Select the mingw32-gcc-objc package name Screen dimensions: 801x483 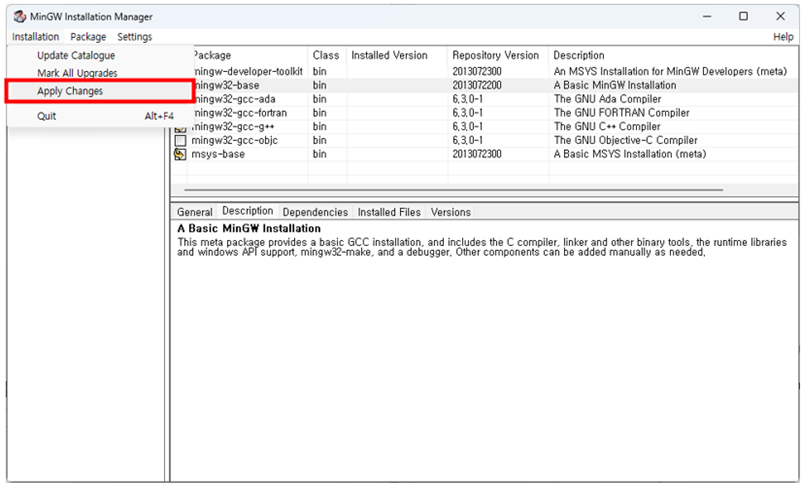pyautogui.click(x=234, y=140)
